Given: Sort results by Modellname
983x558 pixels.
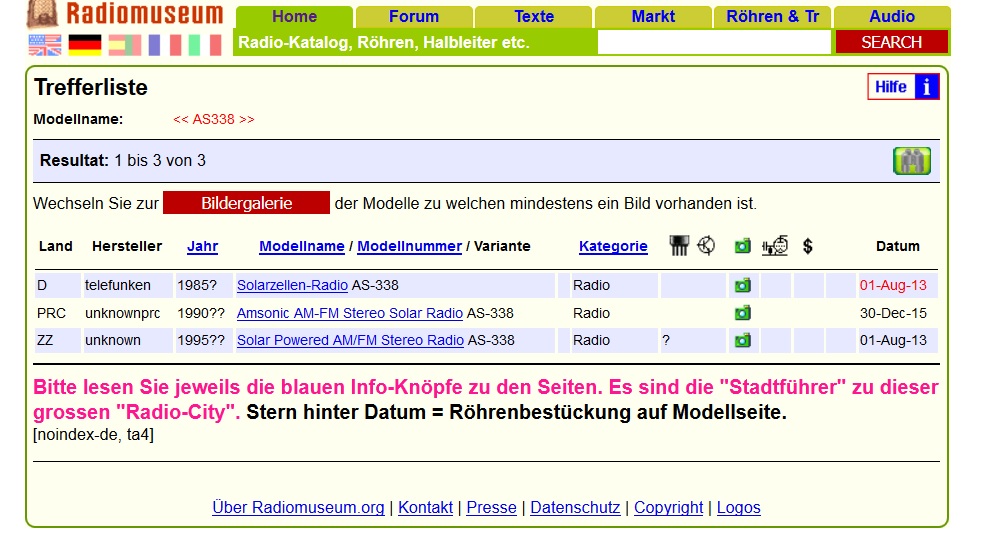Looking at the screenshot, I should point(302,246).
